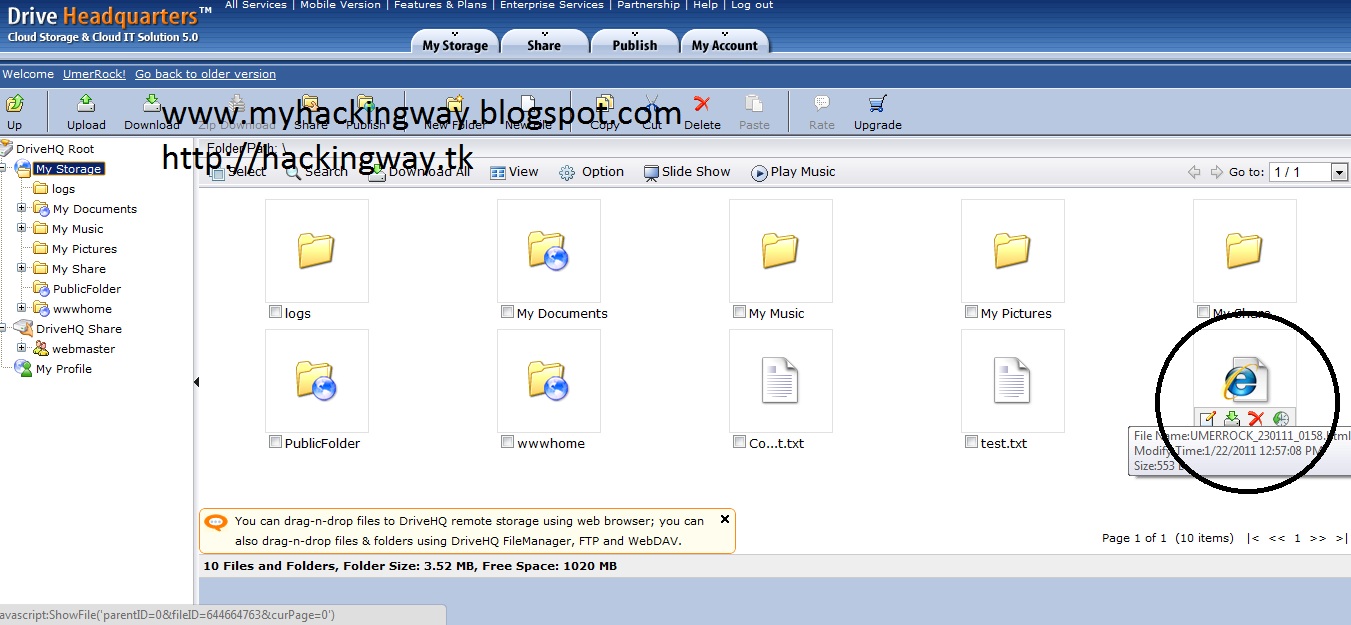Image resolution: width=1351 pixels, height=625 pixels.
Task: Tick the Co...t.txt file checkbox
Action: tap(739, 442)
